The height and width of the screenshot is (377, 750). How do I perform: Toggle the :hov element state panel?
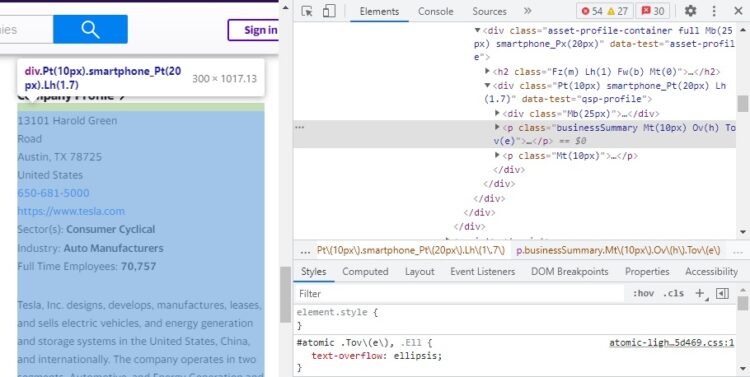643,293
